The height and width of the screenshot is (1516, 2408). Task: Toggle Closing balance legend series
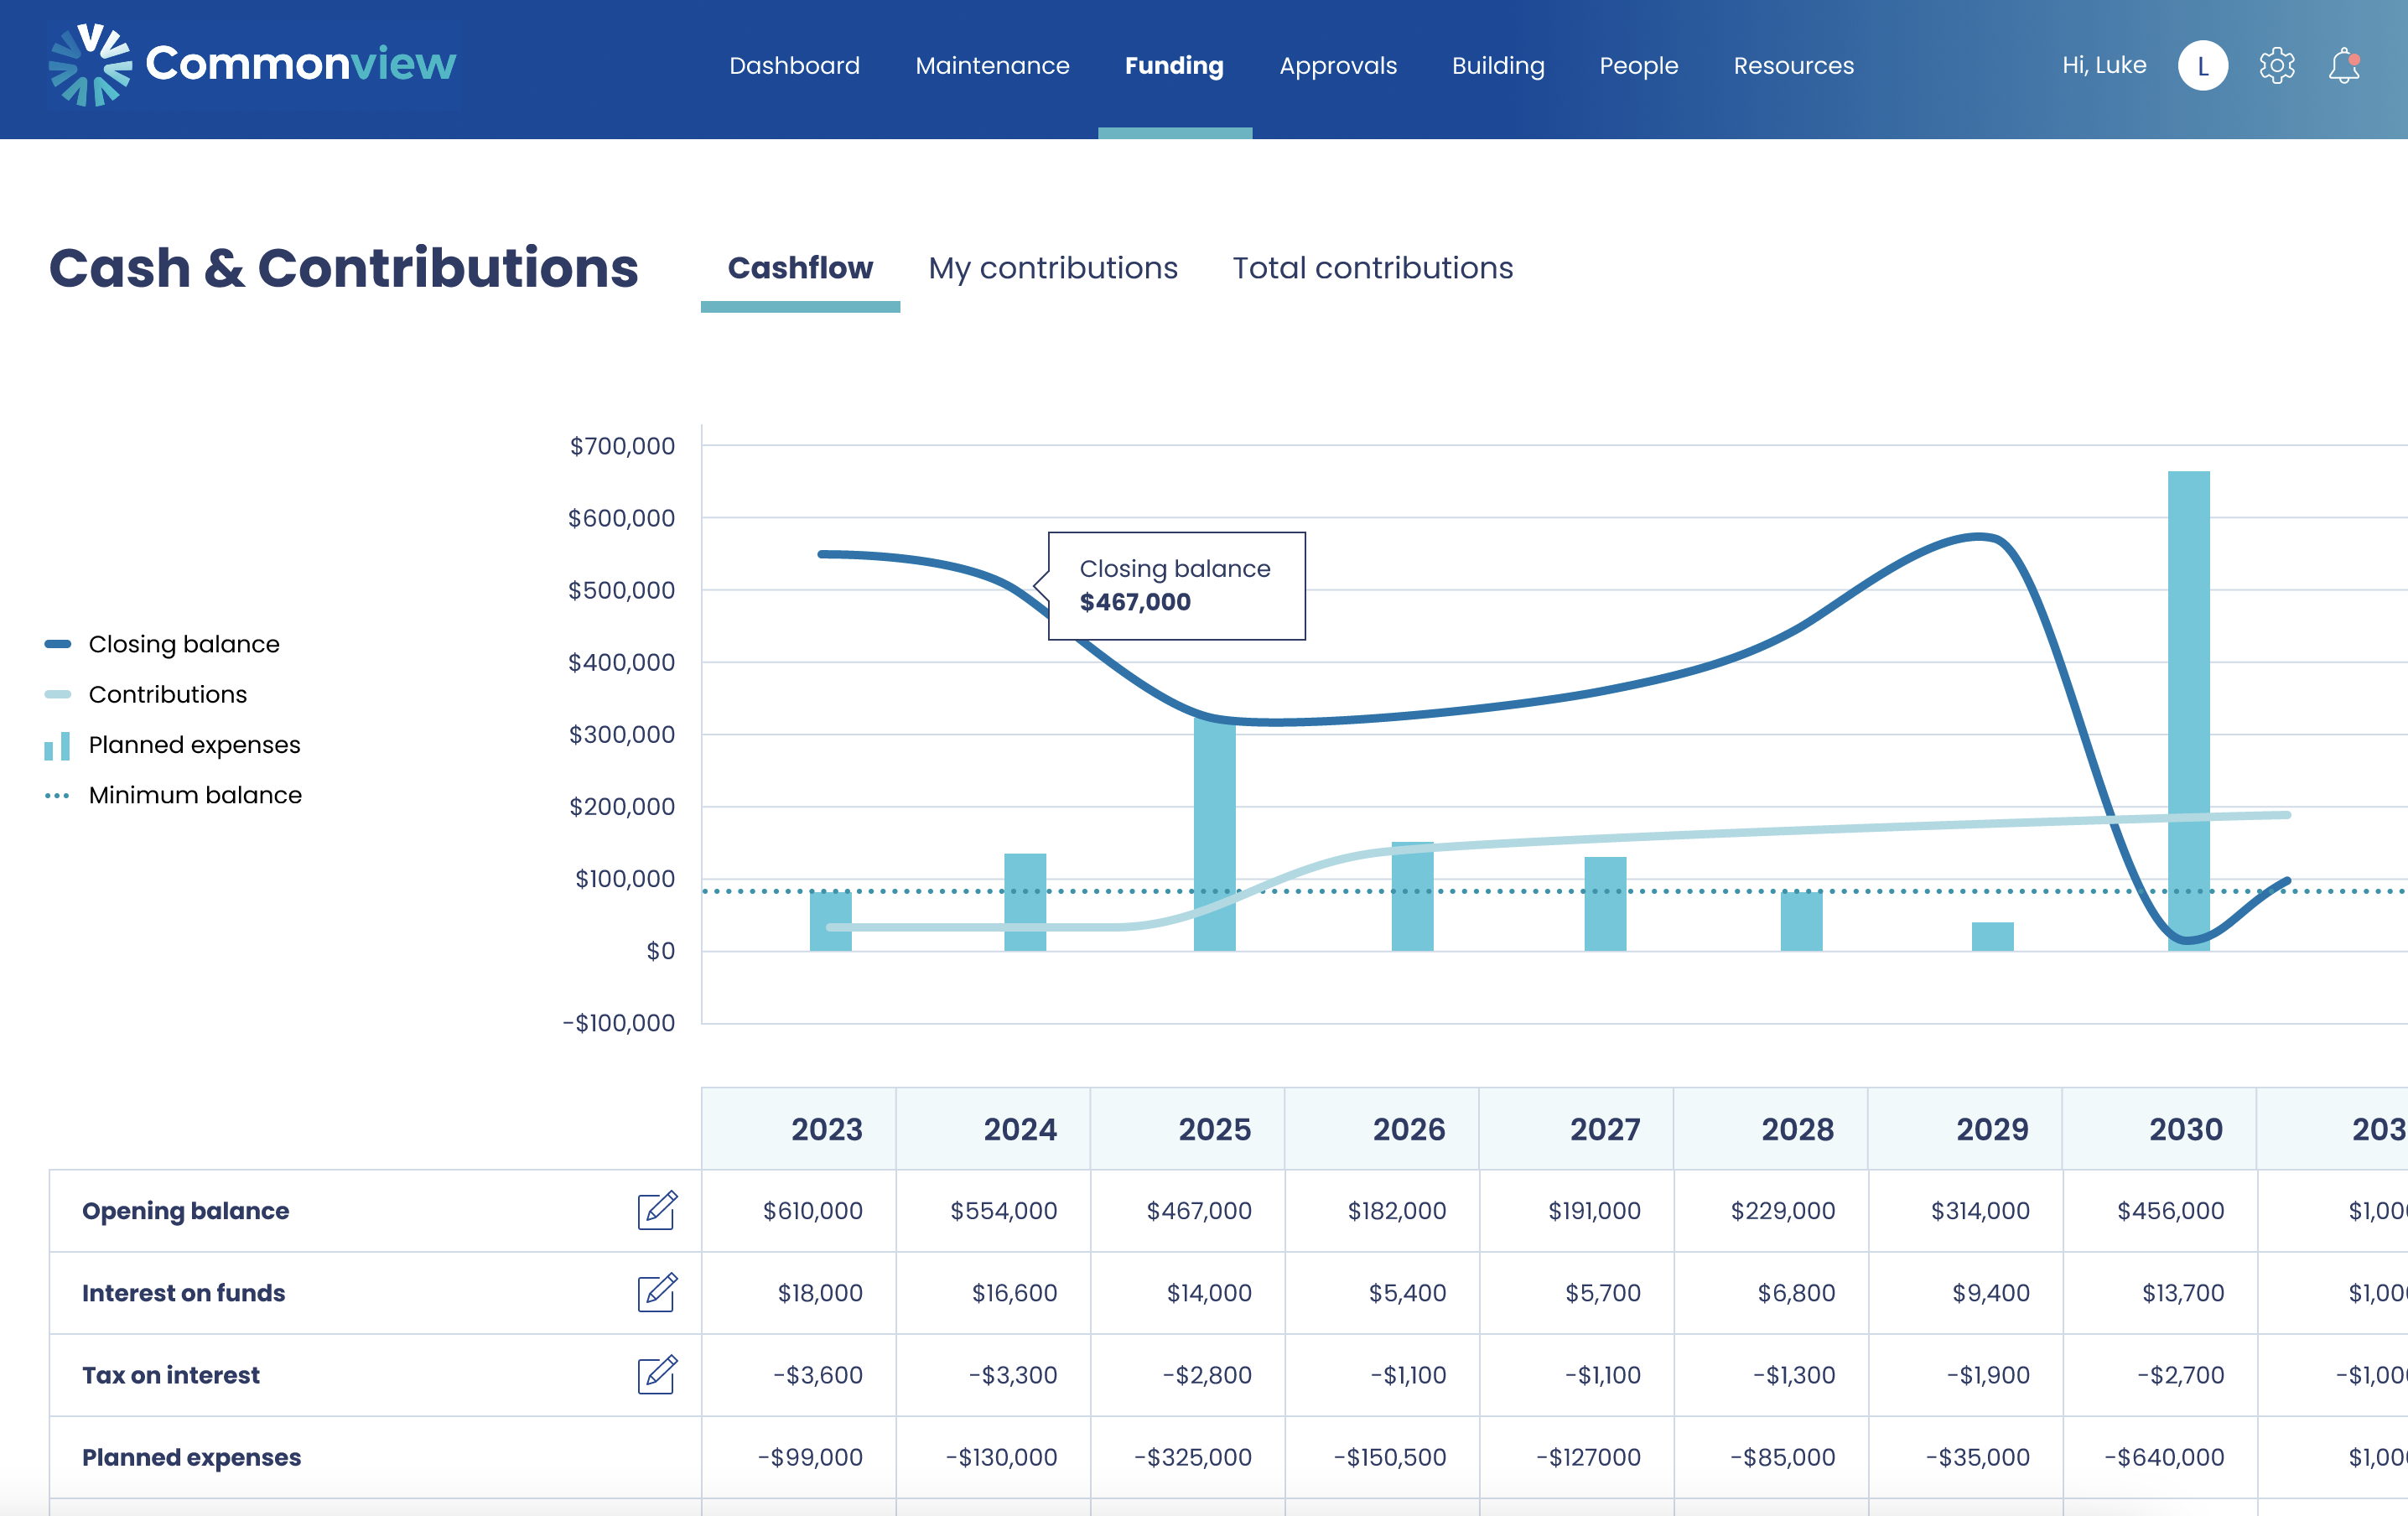[x=183, y=644]
